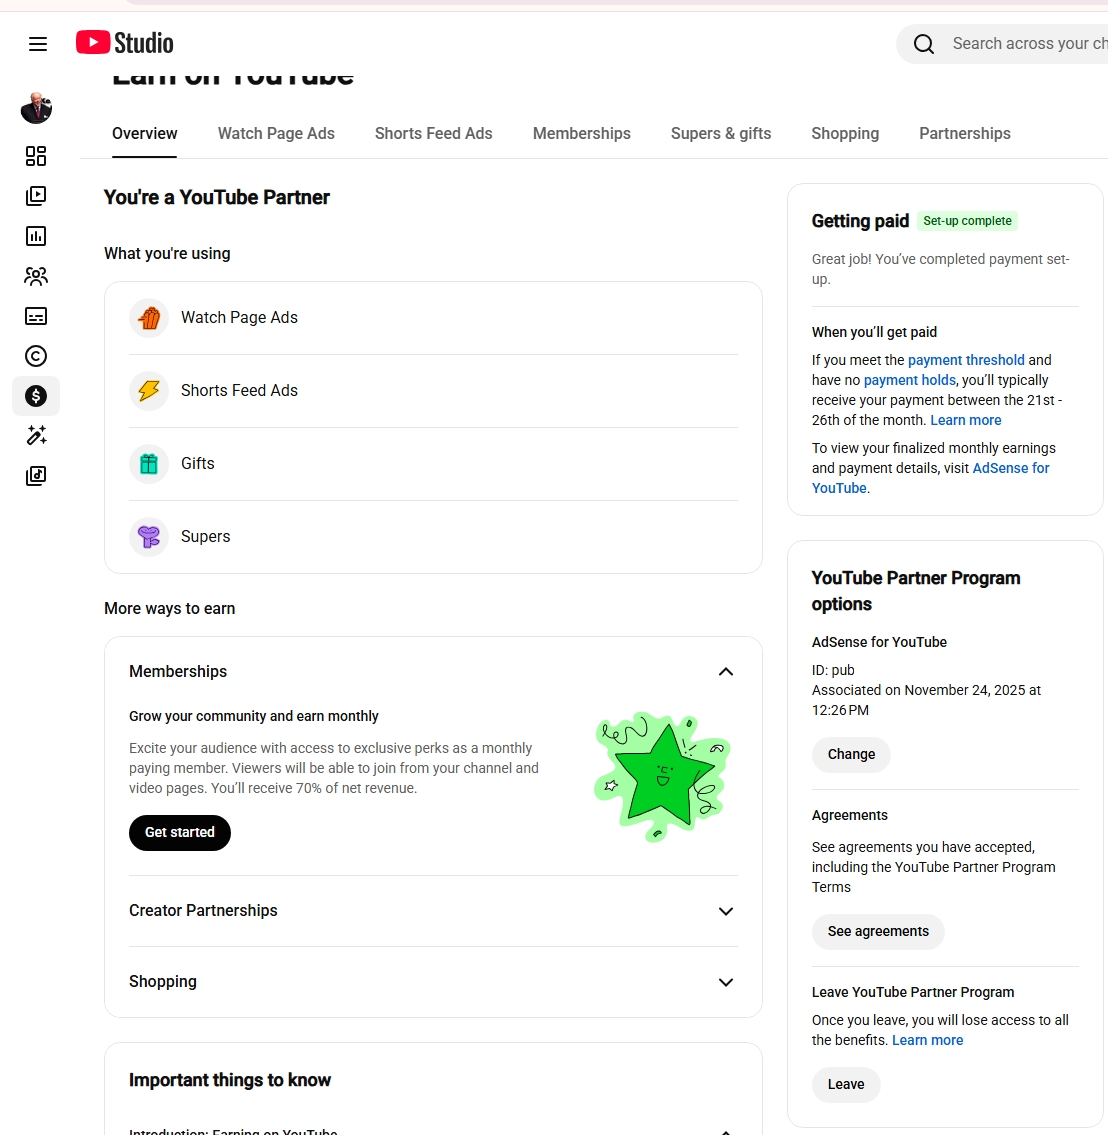Click the Supers row label
This screenshot has width=1108, height=1135.
point(206,537)
